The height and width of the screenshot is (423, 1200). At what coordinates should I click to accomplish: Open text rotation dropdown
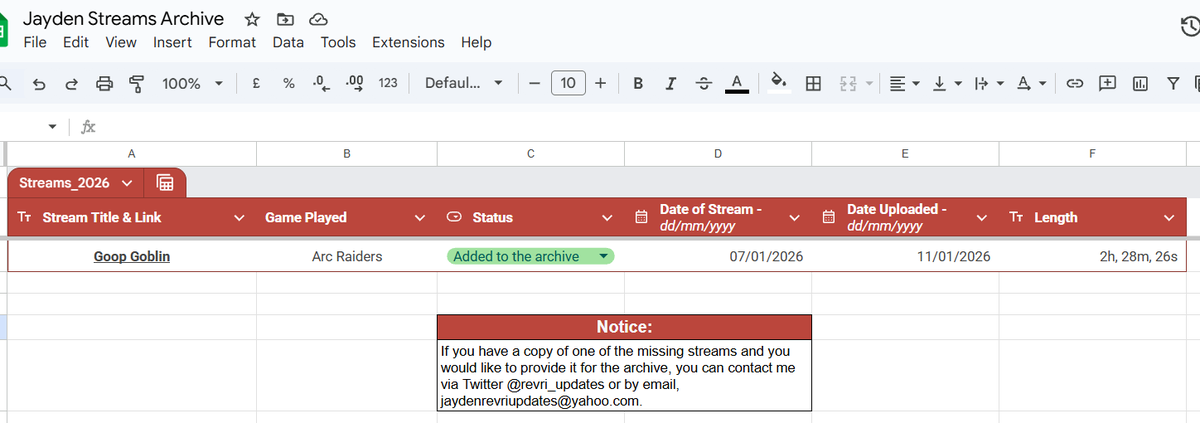[1030, 84]
